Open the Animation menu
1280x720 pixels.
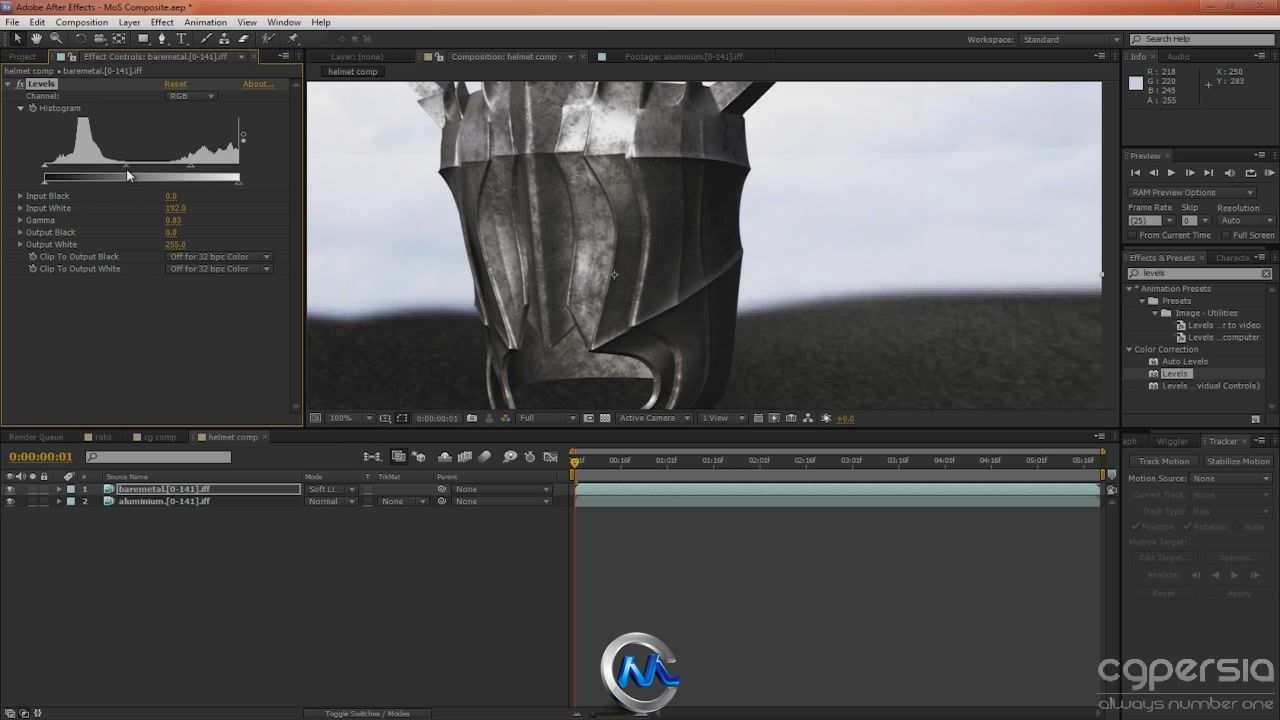205,22
